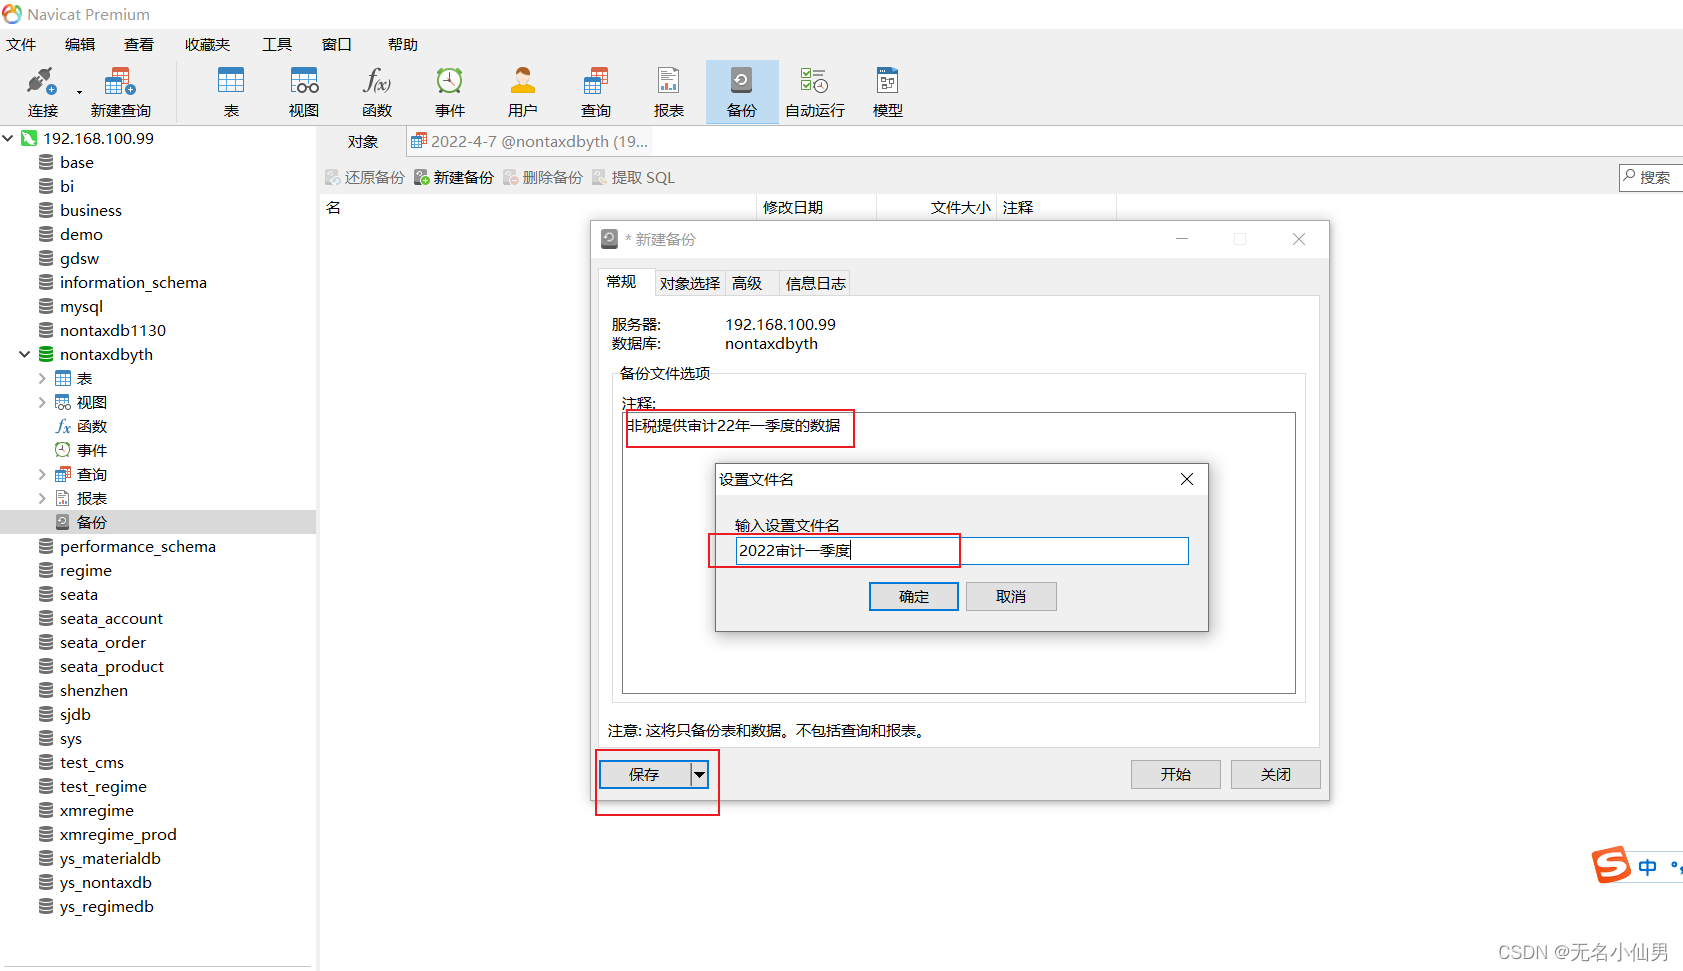Click the Sogou input method icon
This screenshot has width=1683, height=971.
(1611, 865)
